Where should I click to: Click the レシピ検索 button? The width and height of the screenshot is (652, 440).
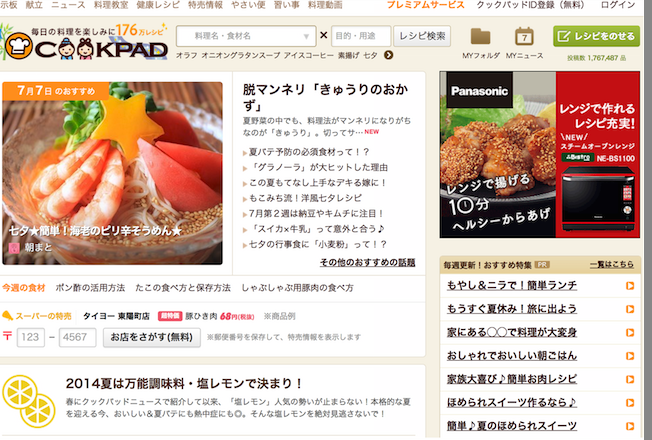pyautogui.click(x=422, y=36)
